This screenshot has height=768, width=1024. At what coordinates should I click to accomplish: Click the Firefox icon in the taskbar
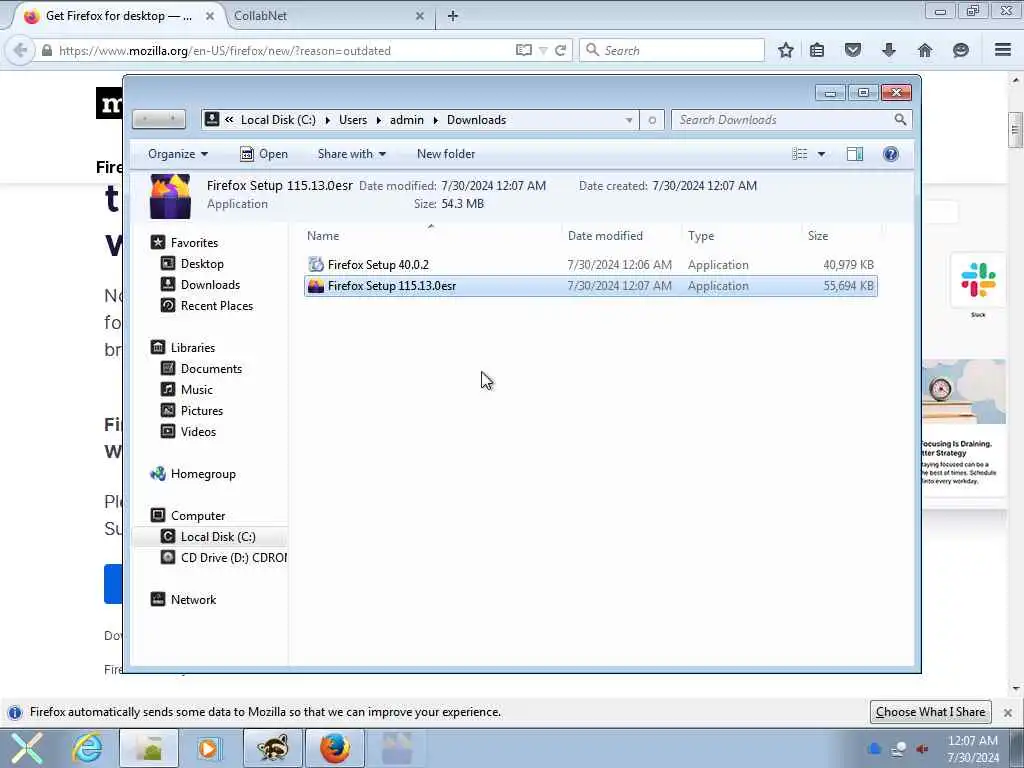(334, 748)
